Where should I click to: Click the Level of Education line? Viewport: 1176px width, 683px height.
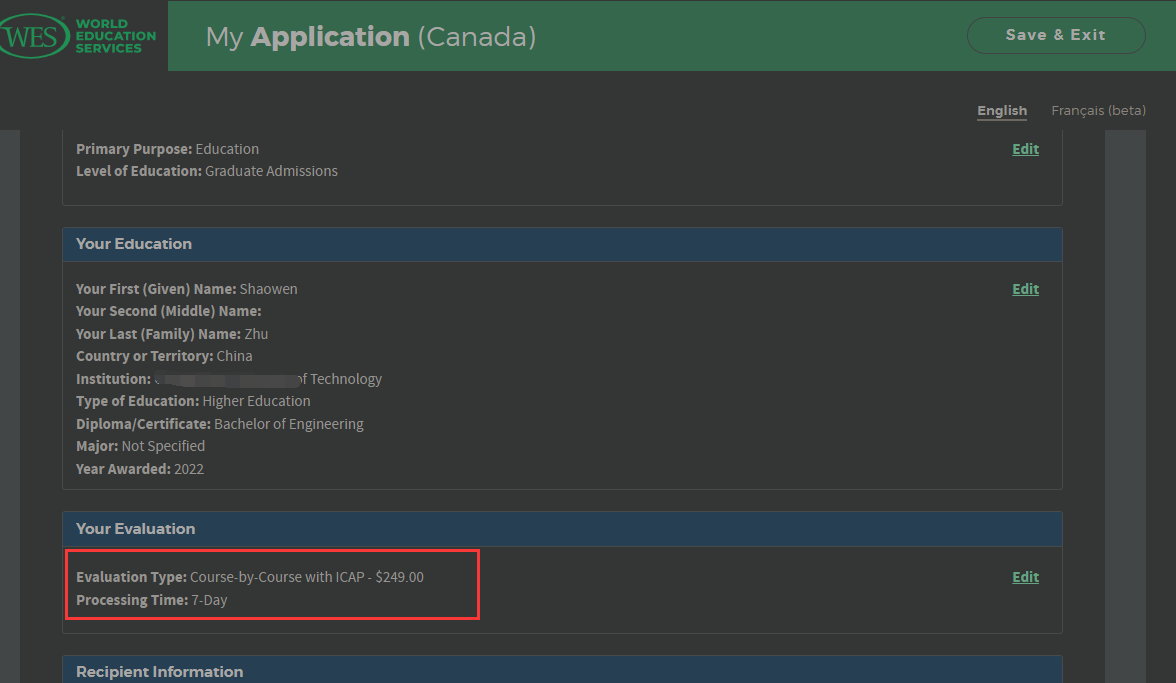point(207,171)
